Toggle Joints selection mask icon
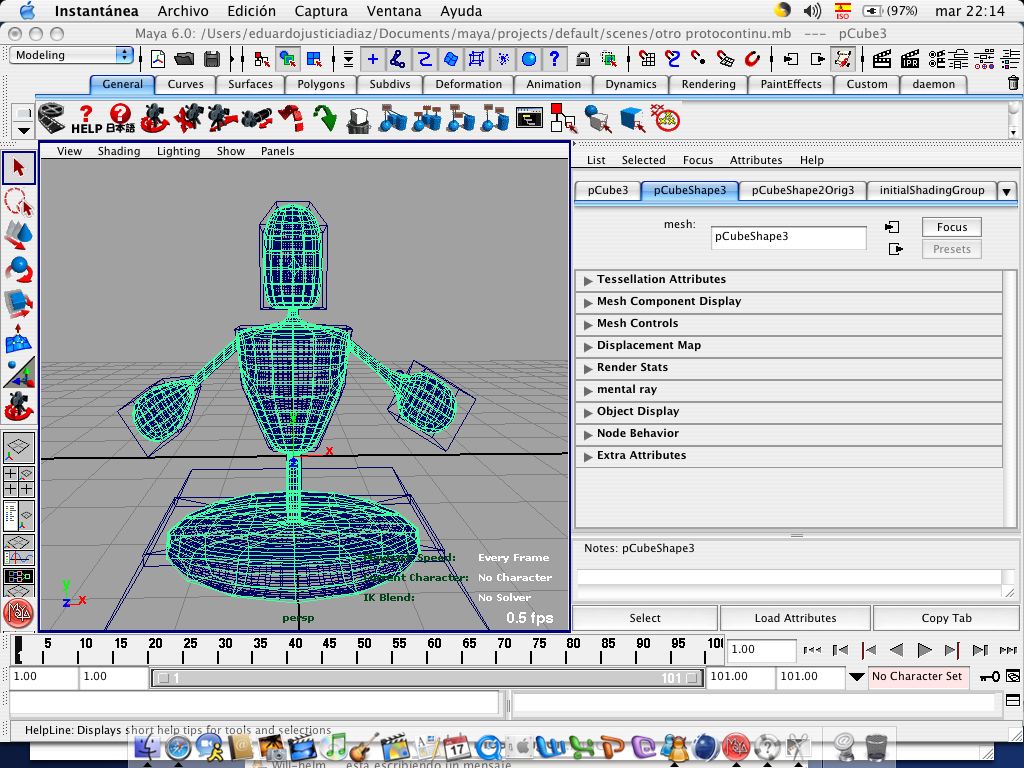The height and width of the screenshot is (768, 1024). tap(398, 59)
